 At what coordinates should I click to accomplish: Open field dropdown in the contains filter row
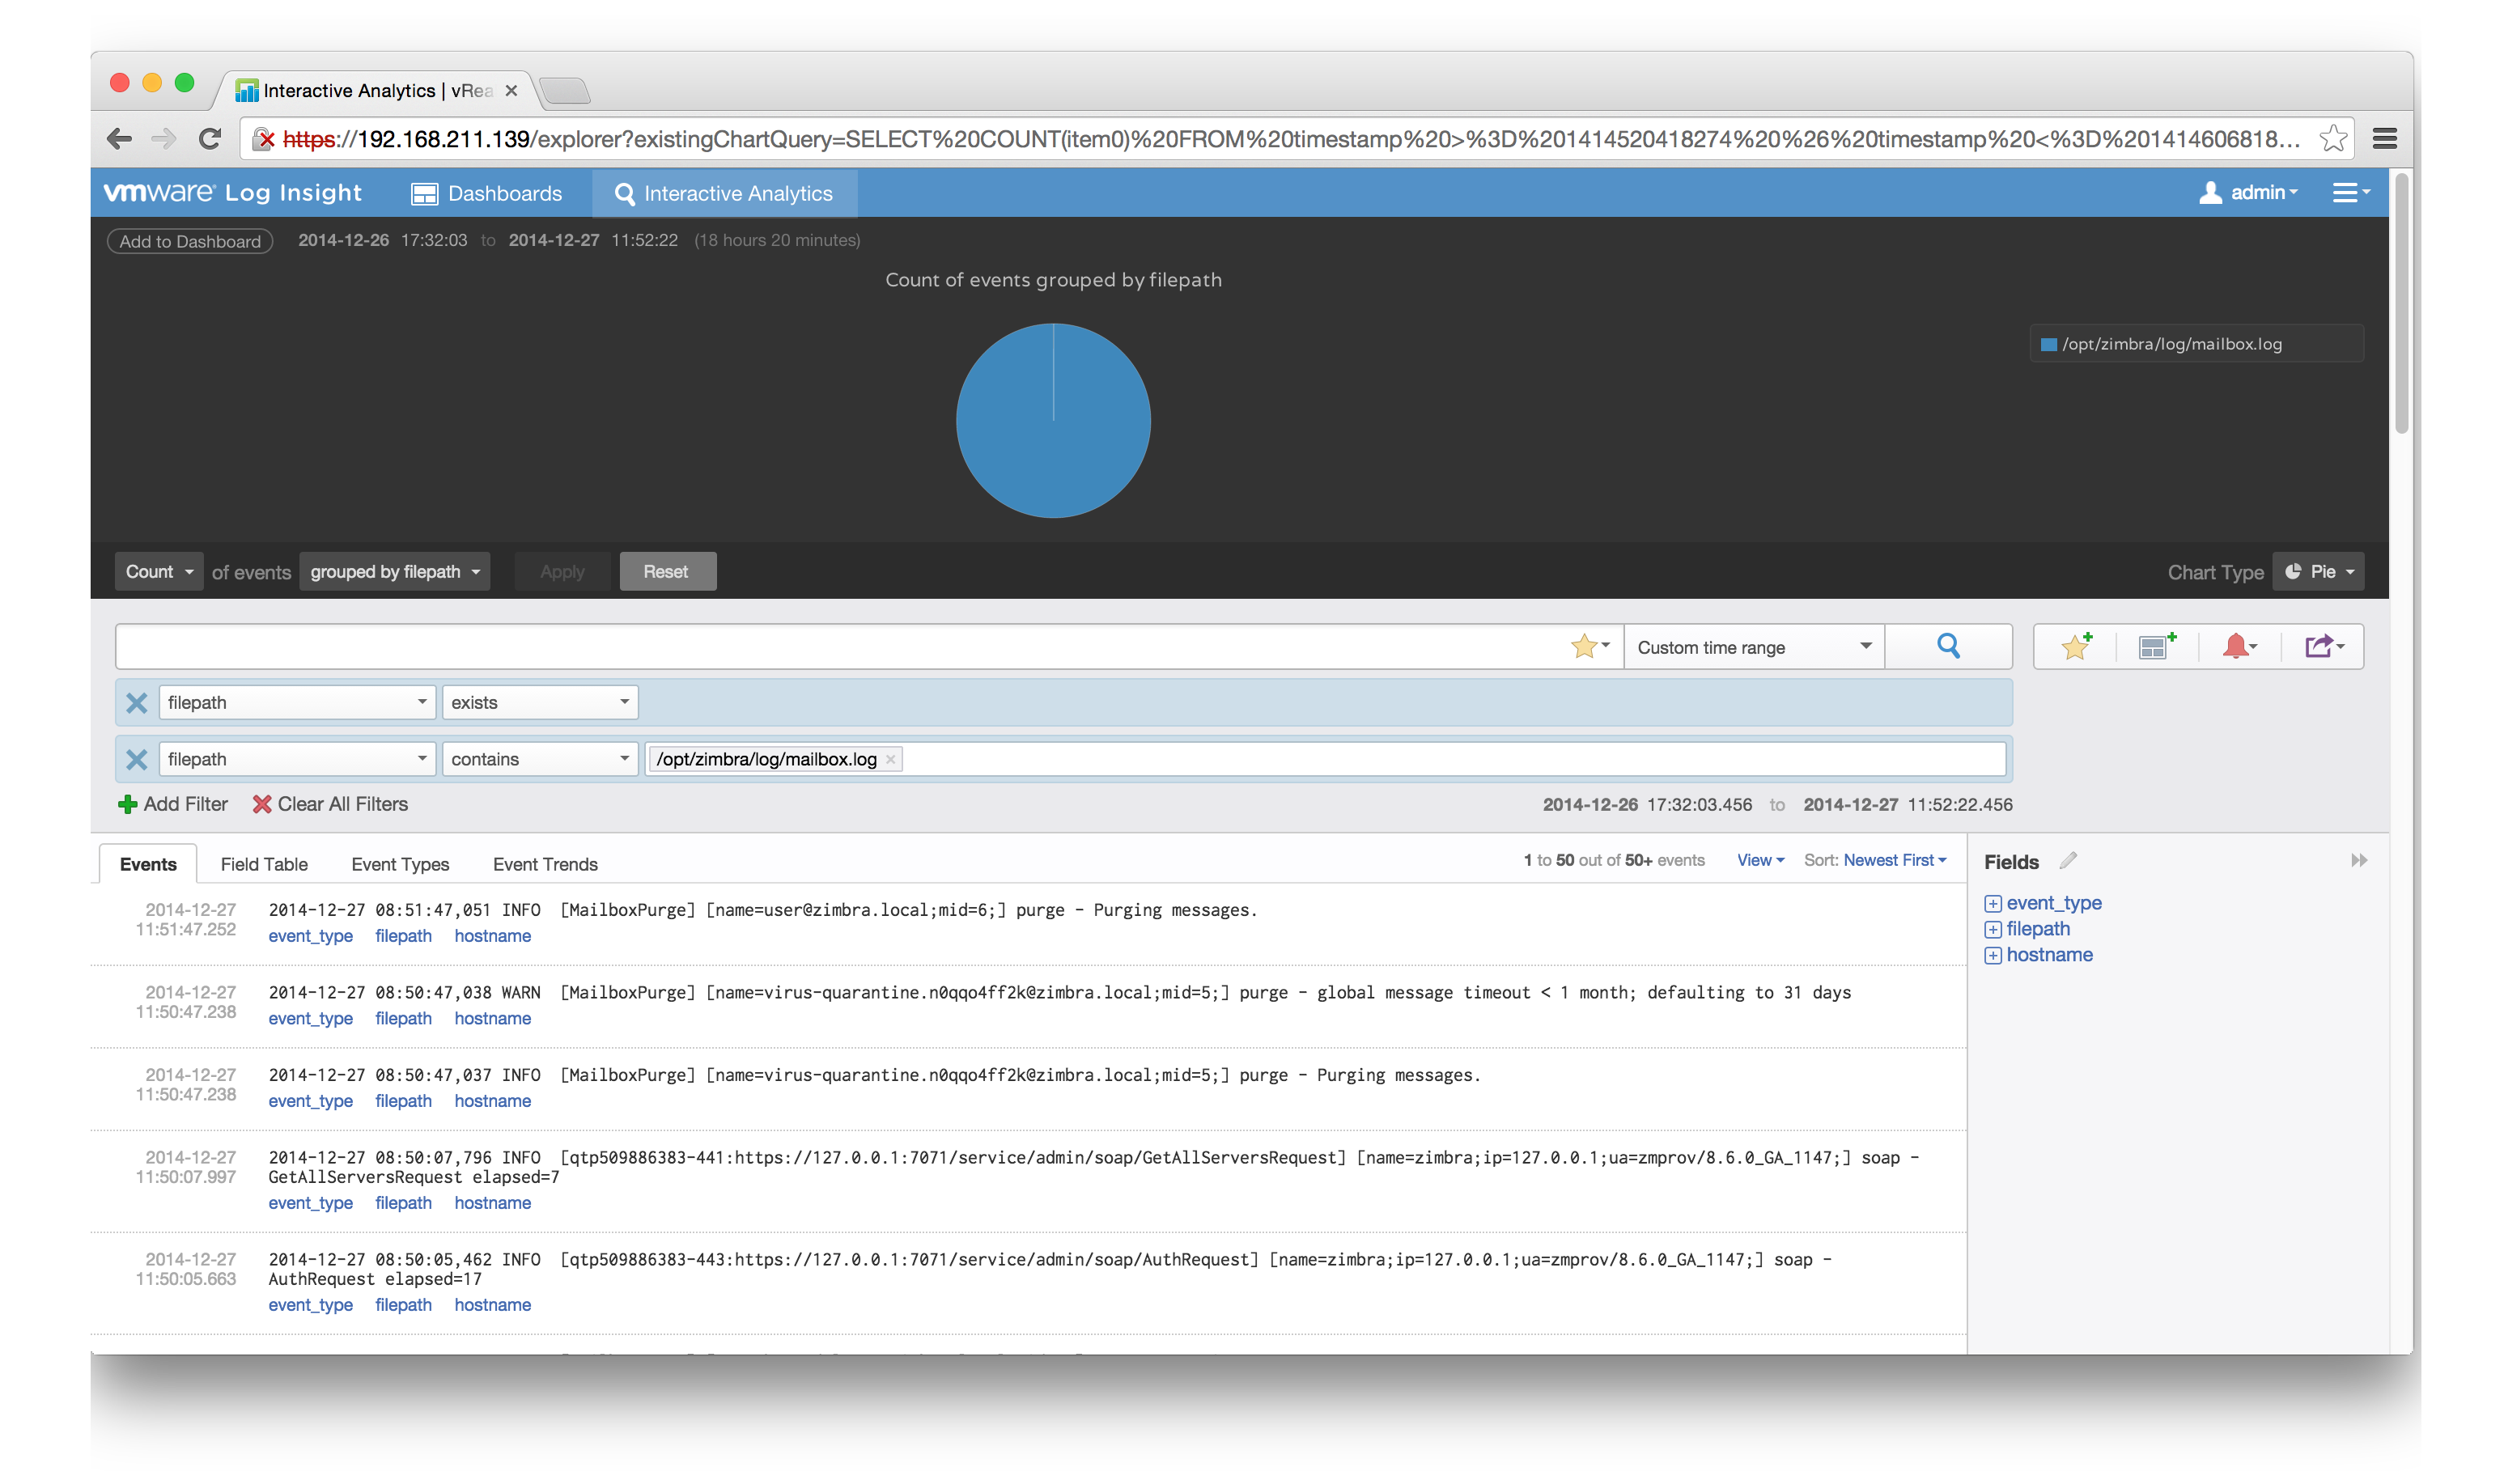coord(297,760)
